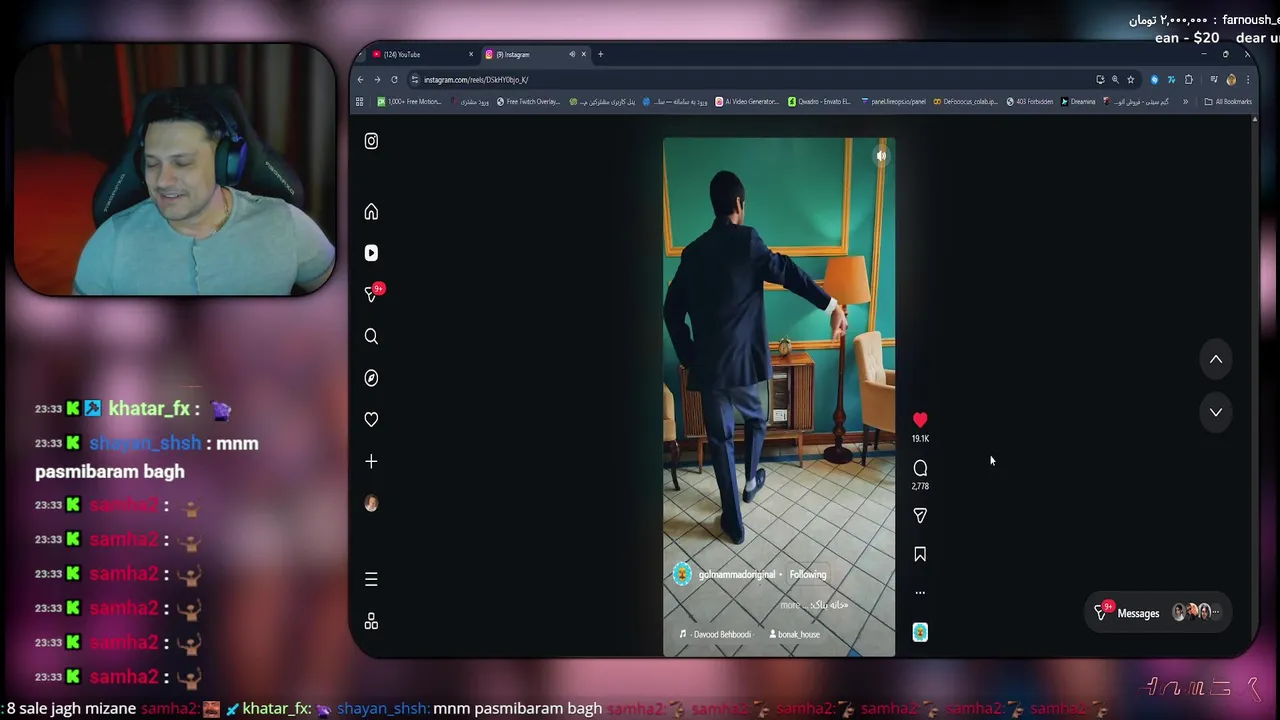Go back in the browser
The image size is (1280, 720).
[361, 80]
